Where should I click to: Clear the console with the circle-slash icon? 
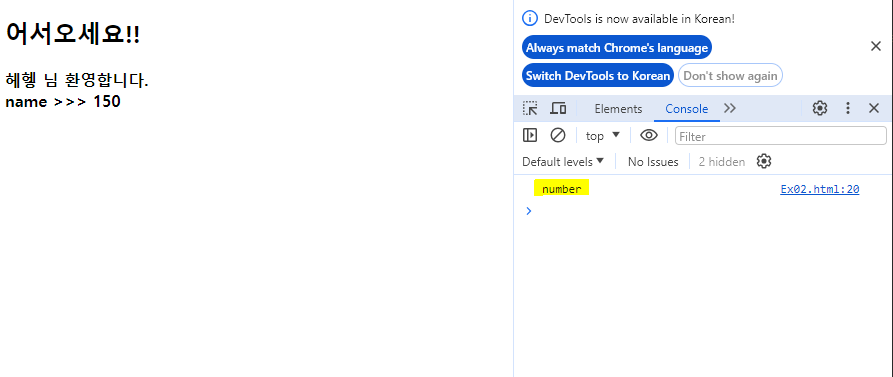(x=558, y=135)
